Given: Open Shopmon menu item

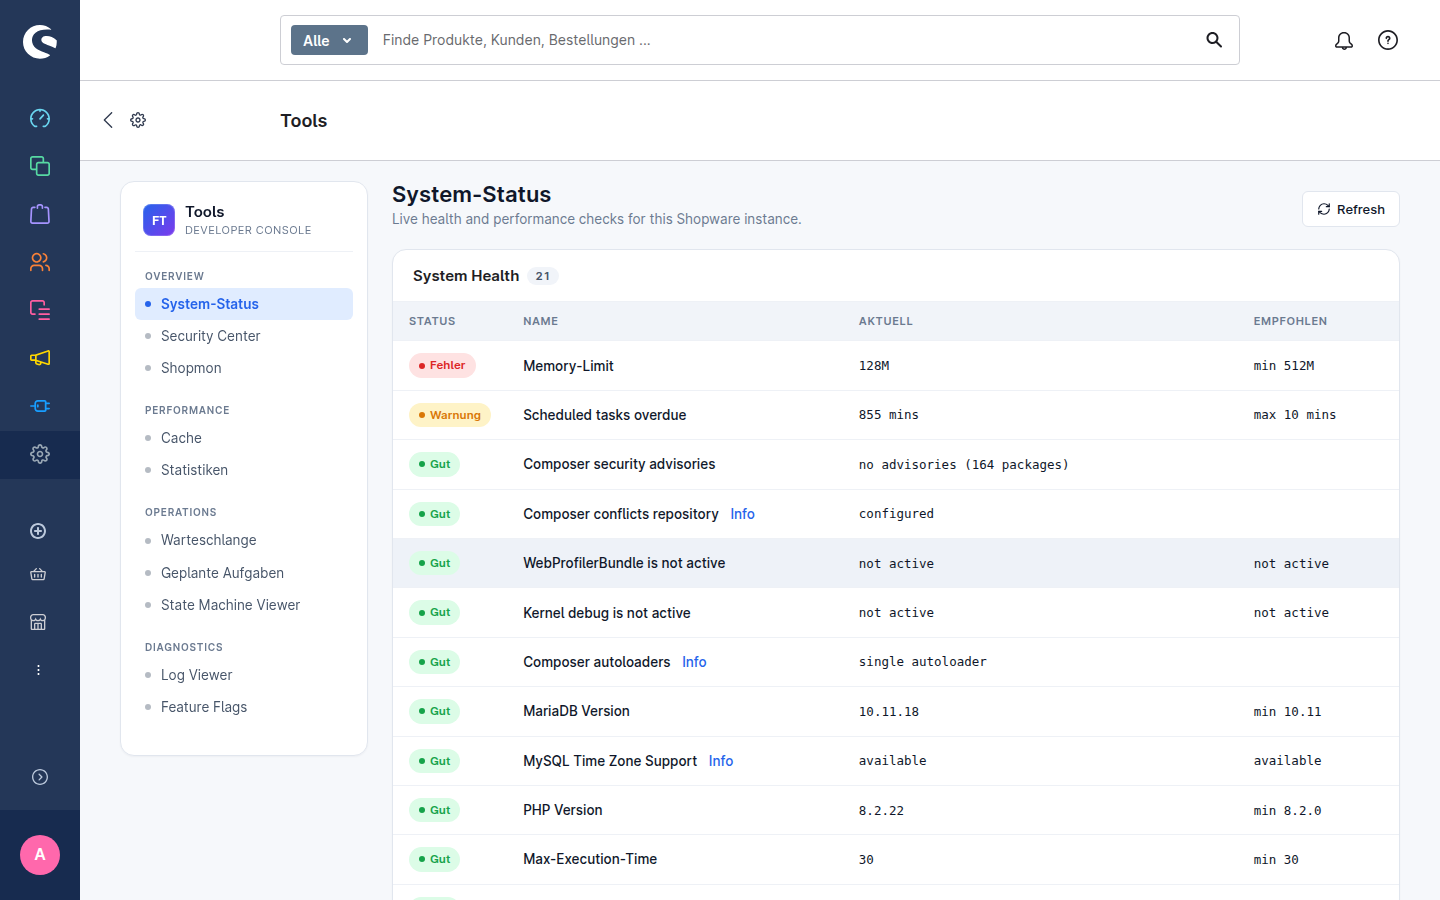Looking at the screenshot, I should tap(244, 368).
